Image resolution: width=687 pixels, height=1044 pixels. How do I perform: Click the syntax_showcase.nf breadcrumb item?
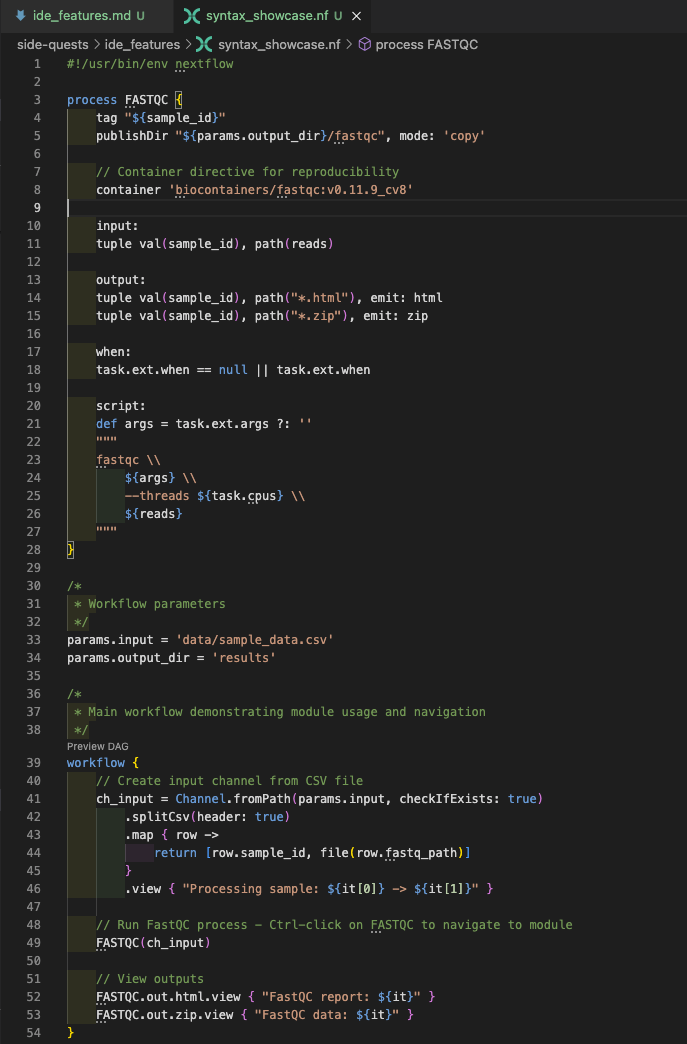click(279, 45)
